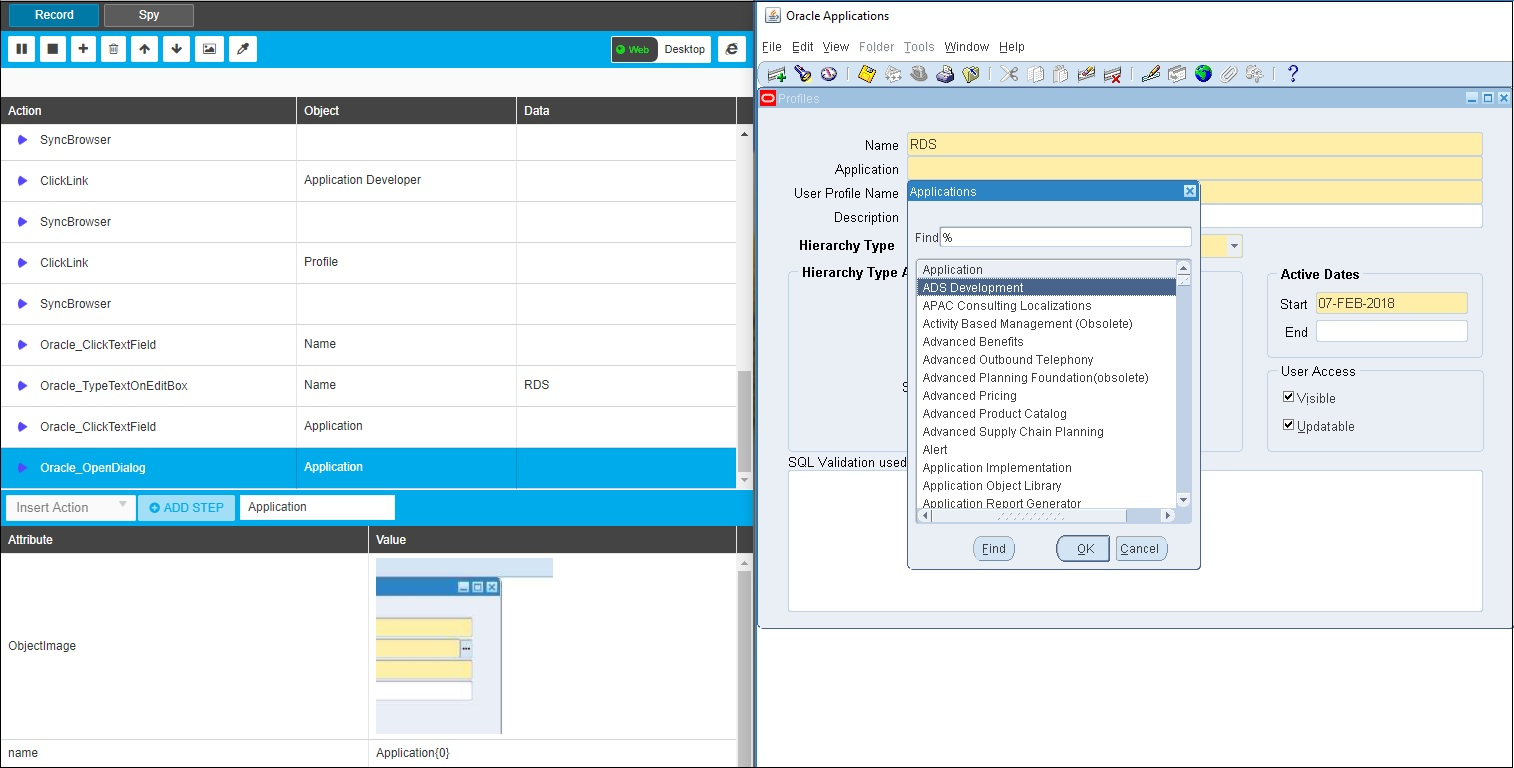Expand the Oracle_OpenDialog step arrow
The image size is (1514, 768).
[x=22, y=468]
